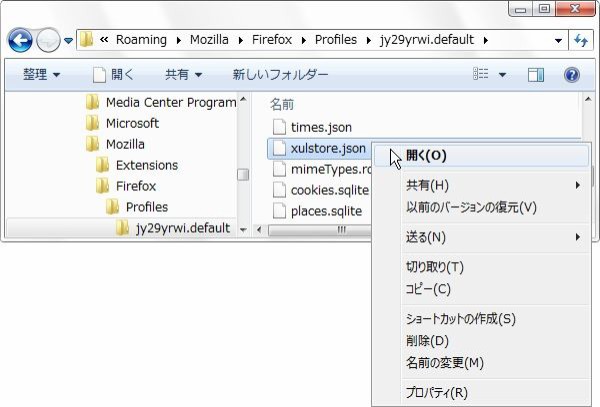Click the Microsoft folder icon in tree

click(x=93, y=123)
